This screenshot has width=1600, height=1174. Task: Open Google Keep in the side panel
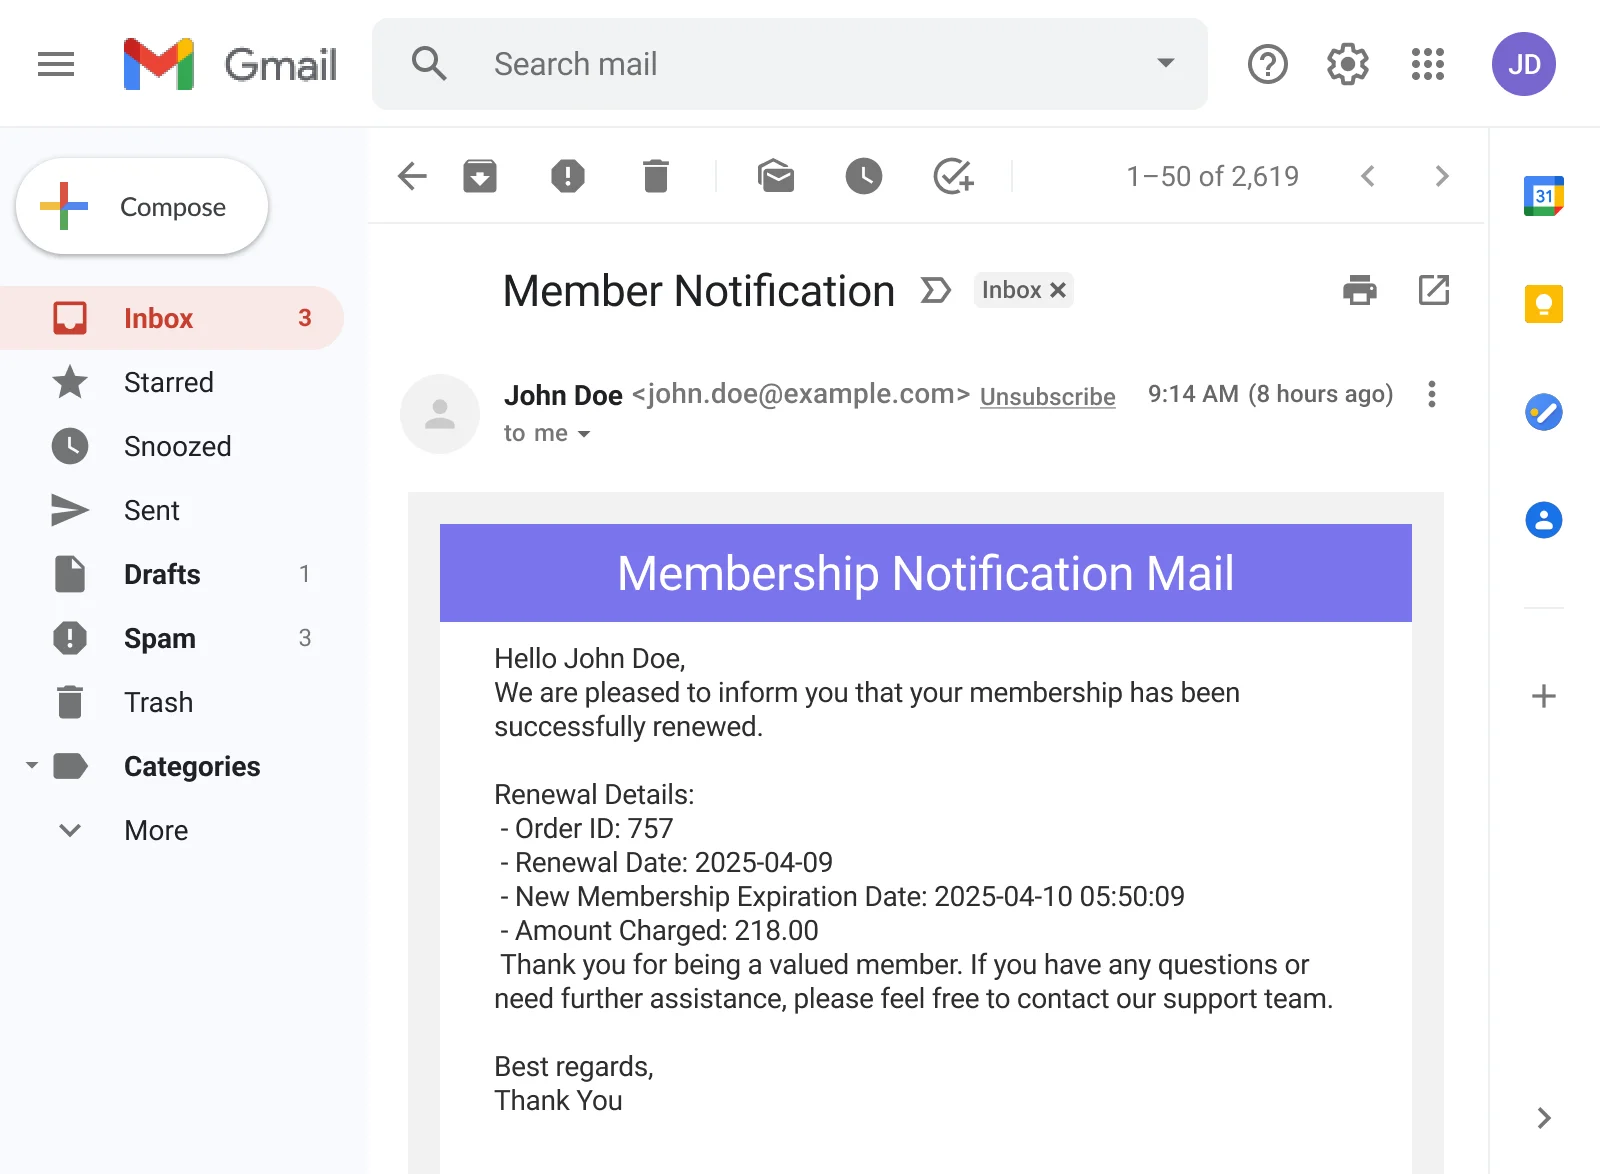(1543, 306)
